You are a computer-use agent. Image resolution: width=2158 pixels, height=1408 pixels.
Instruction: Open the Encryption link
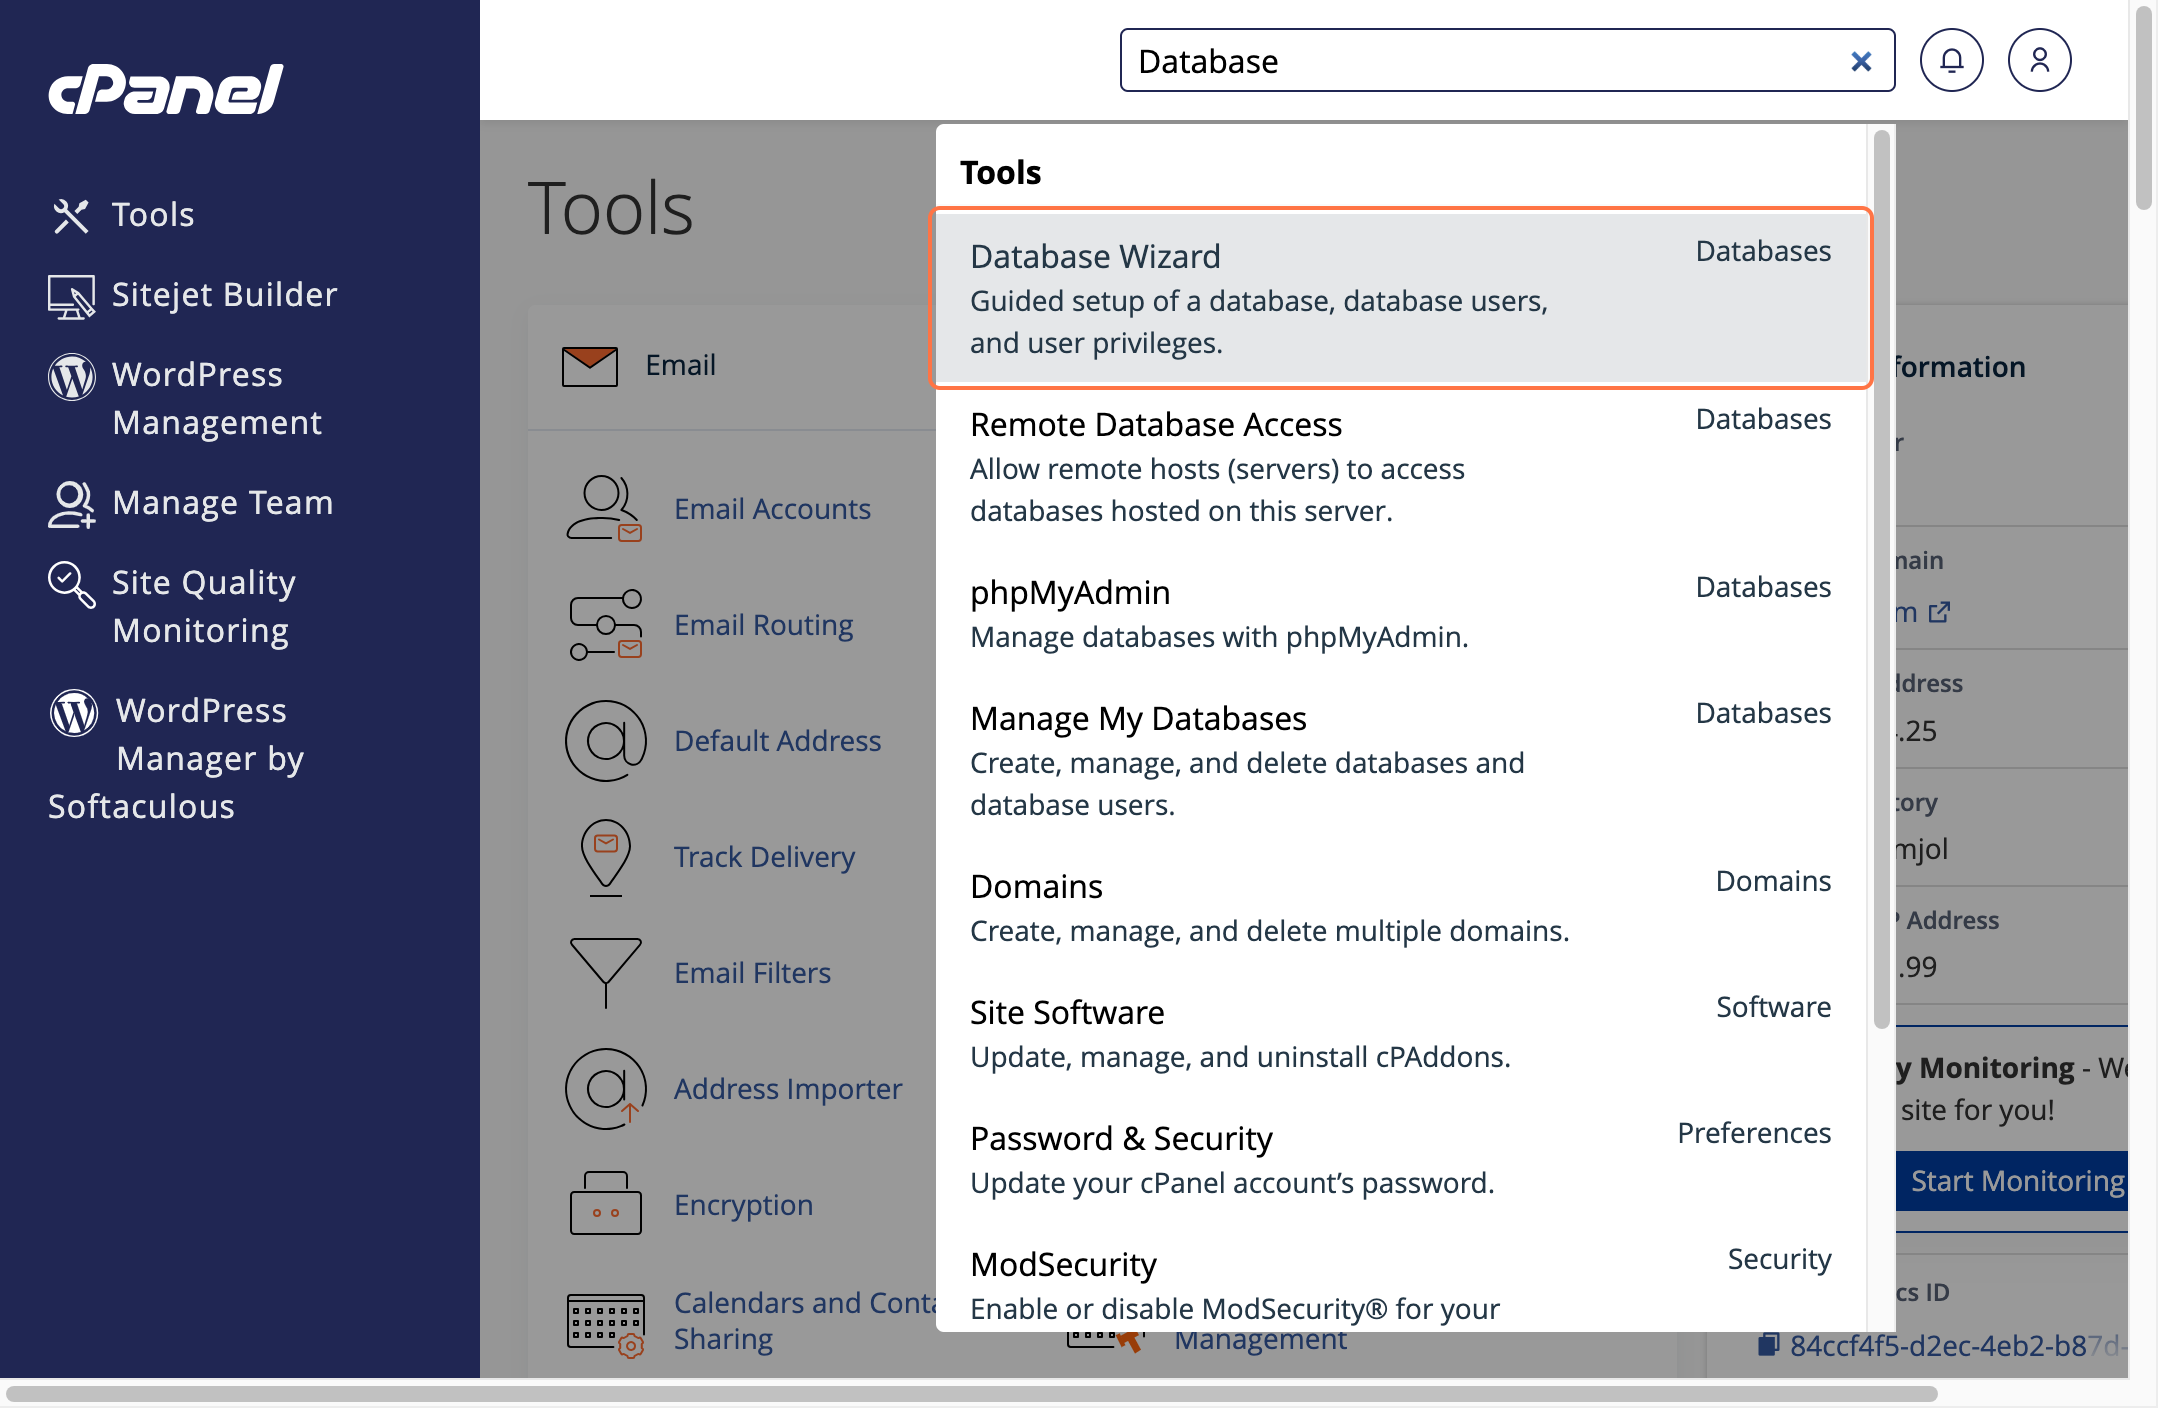(743, 1205)
